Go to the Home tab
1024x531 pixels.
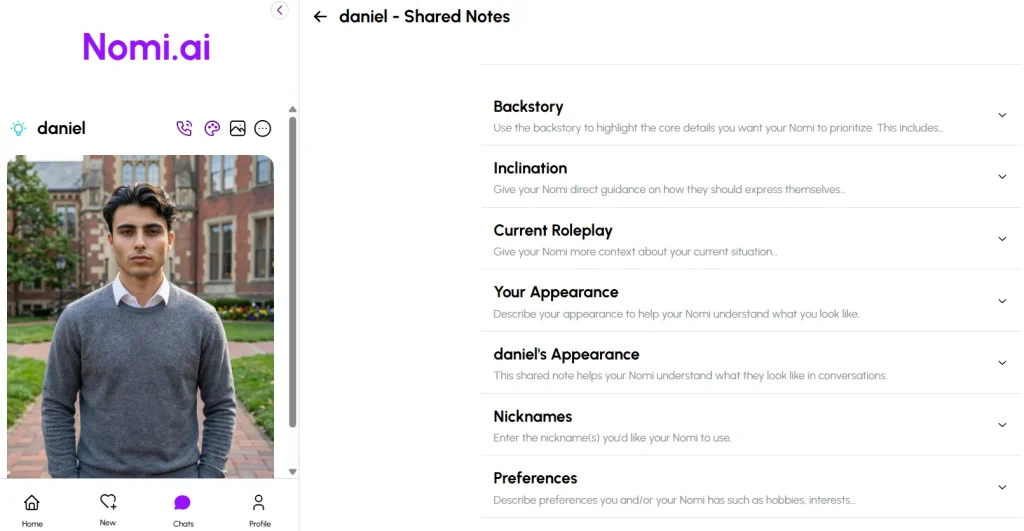pos(32,510)
